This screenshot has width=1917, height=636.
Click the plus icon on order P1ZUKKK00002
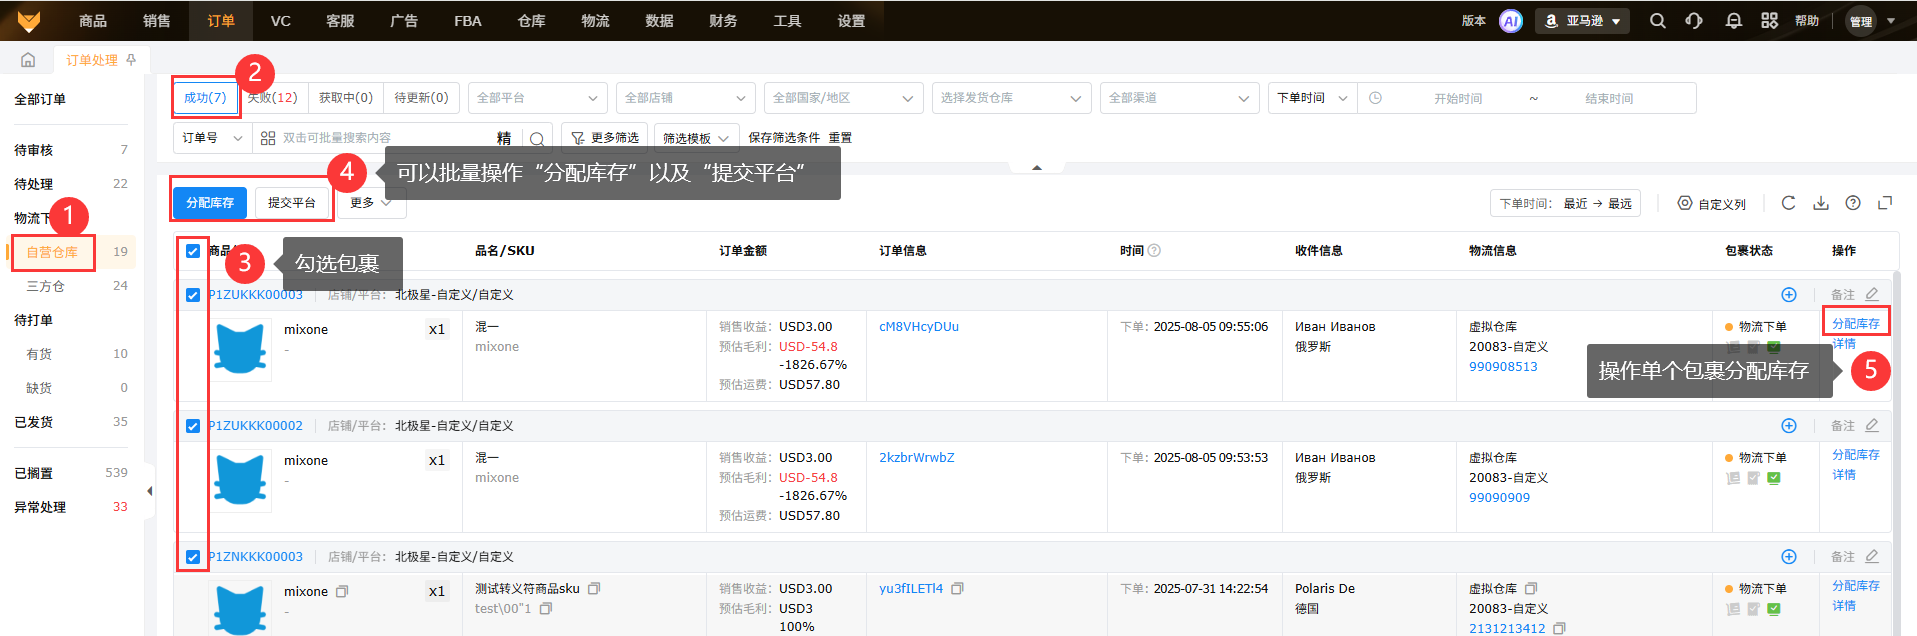[1789, 426]
